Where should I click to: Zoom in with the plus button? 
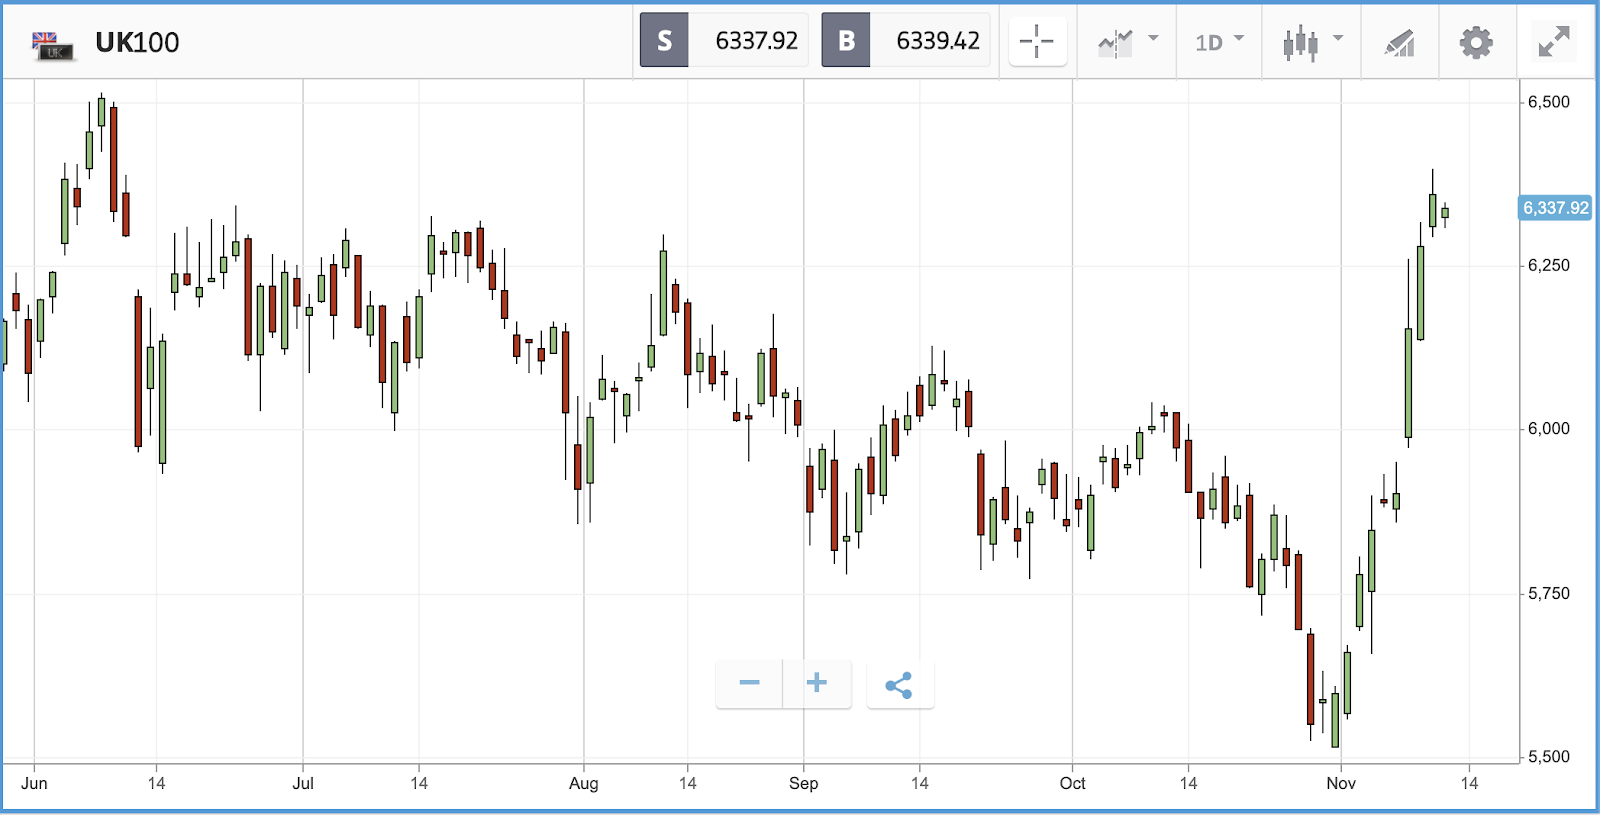pyautogui.click(x=817, y=684)
